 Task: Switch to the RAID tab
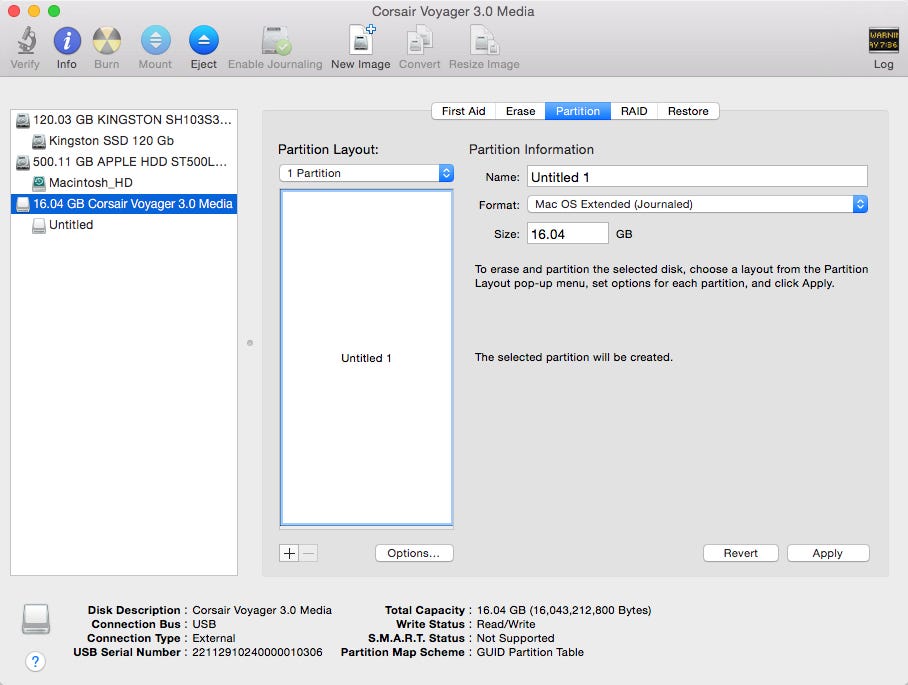634,111
